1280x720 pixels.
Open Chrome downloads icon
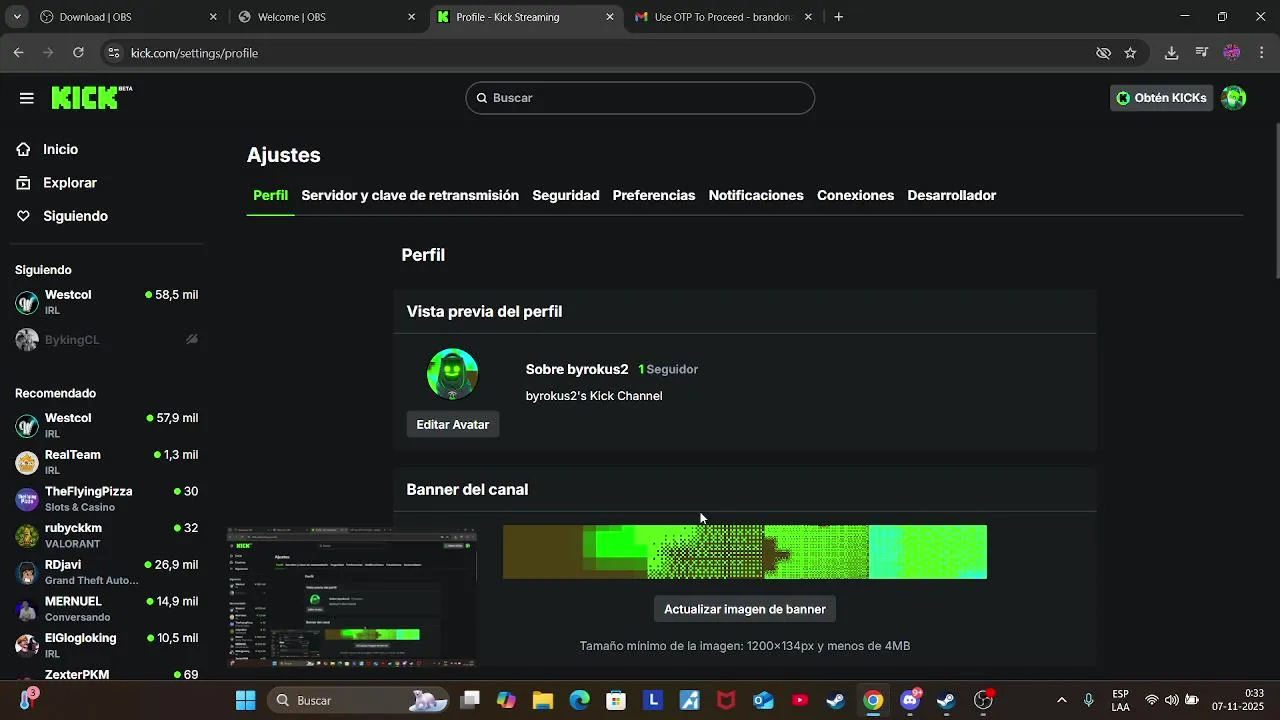[x=1171, y=53]
